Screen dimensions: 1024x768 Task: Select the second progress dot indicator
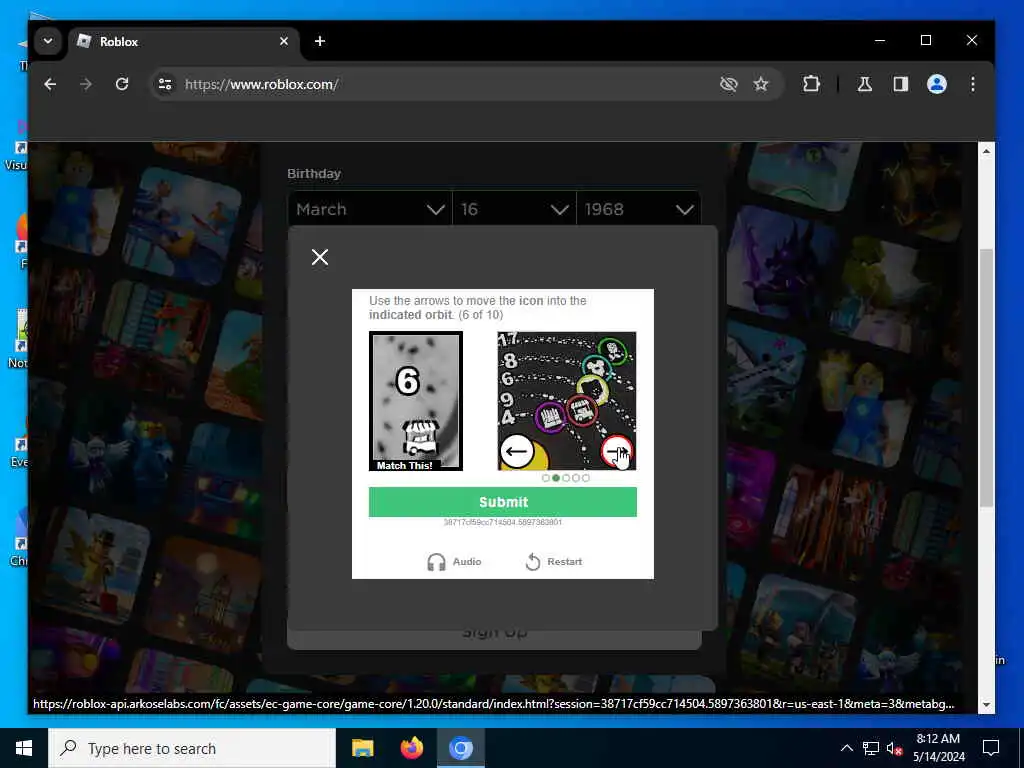coord(556,478)
